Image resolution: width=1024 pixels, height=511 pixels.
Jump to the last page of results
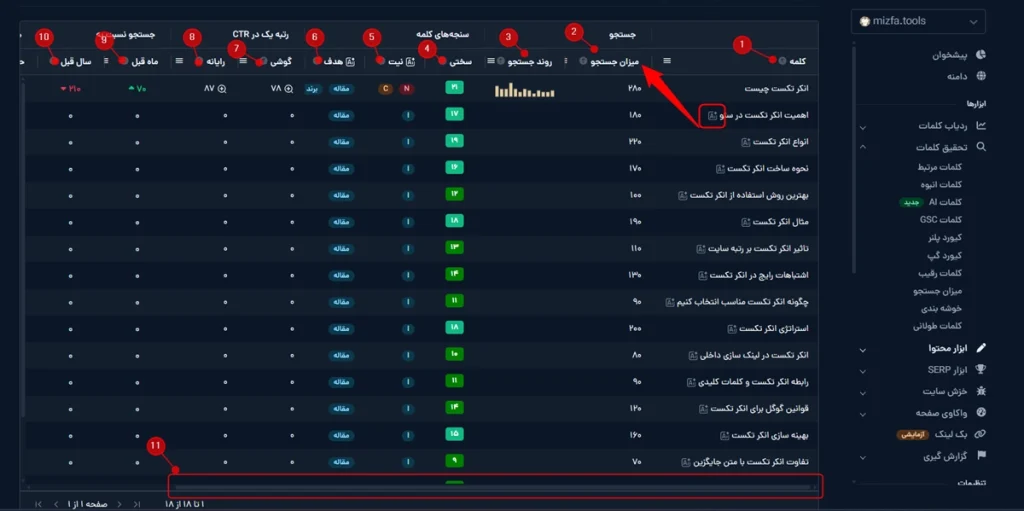click(39, 504)
